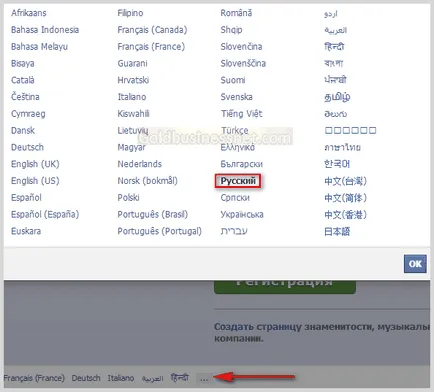Choose Bahasa Indonesia from the list
This screenshot has width=434, height=392.
point(45,30)
